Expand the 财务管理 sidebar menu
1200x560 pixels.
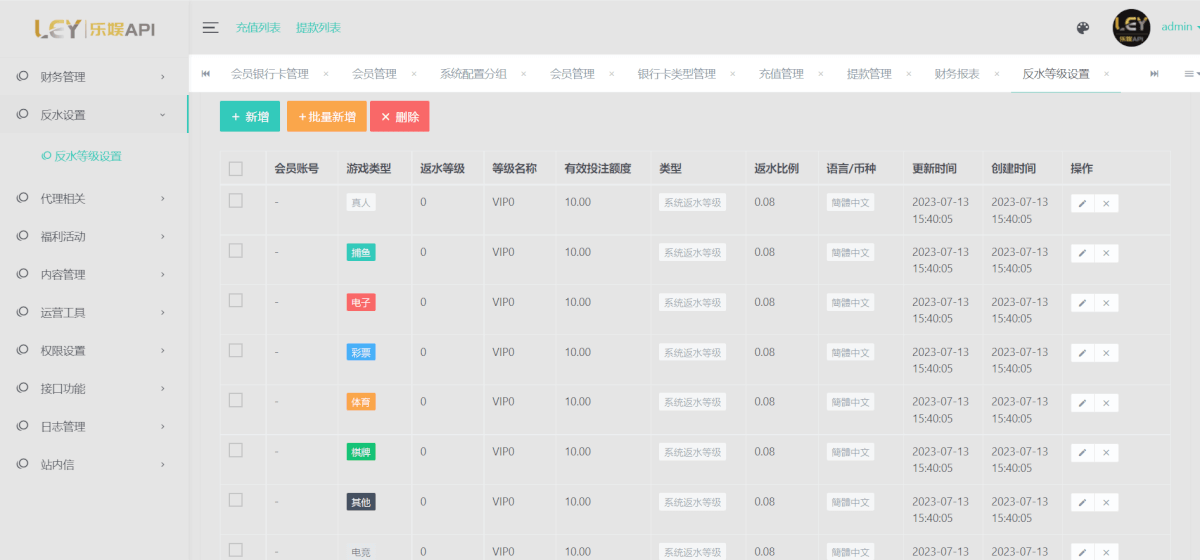pyautogui.click(x=92, y=77)
